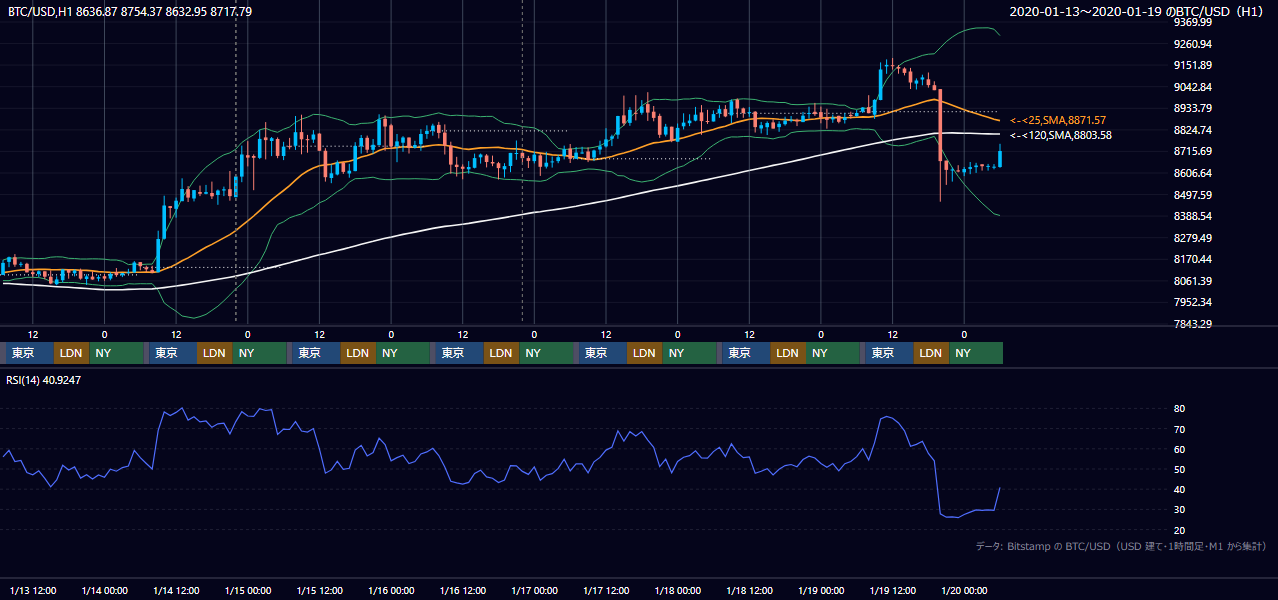Select the 1/17 00:00 time axis label
Screen dimensions: 1278x600
pyautogui.click(x=534, y=590)
